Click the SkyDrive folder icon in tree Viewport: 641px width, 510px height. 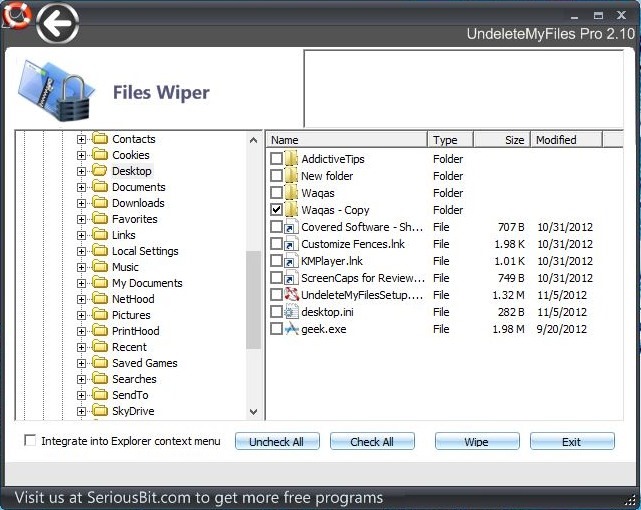100,411
